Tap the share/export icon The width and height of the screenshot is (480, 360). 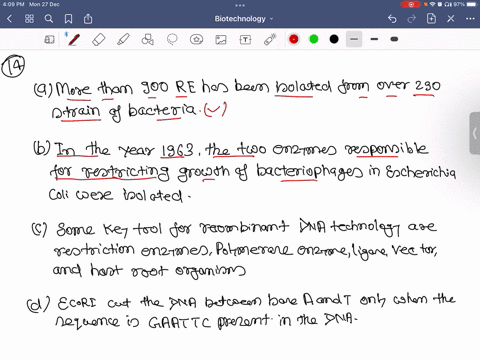coord(88,19)
